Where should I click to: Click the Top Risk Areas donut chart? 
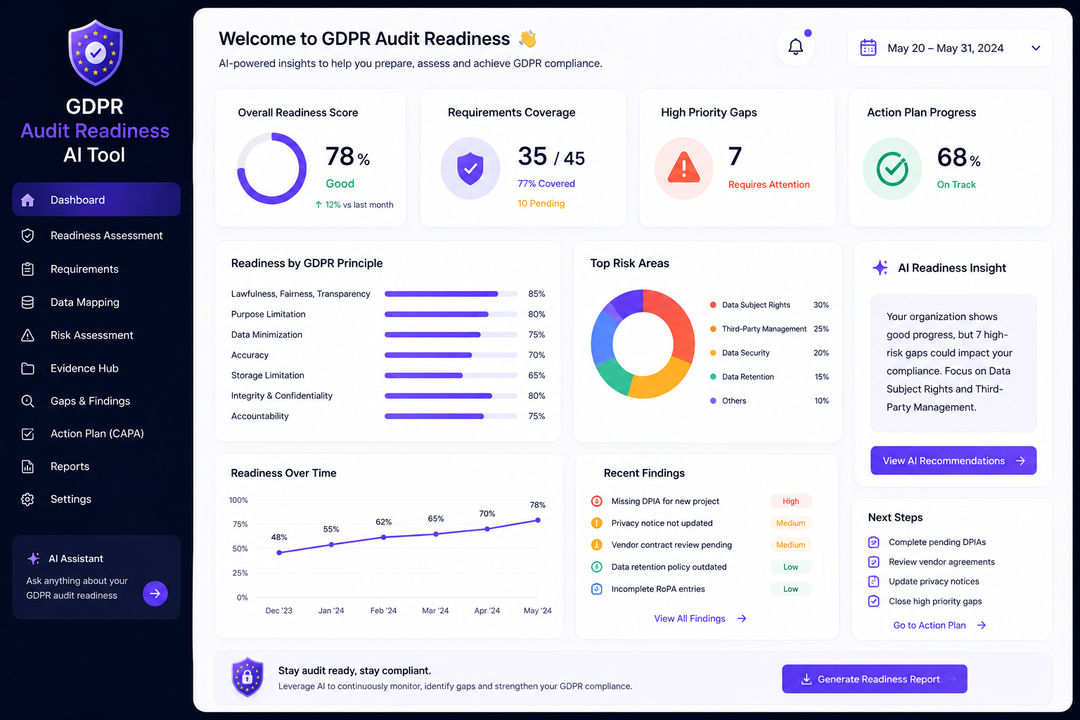click(643, 344)
